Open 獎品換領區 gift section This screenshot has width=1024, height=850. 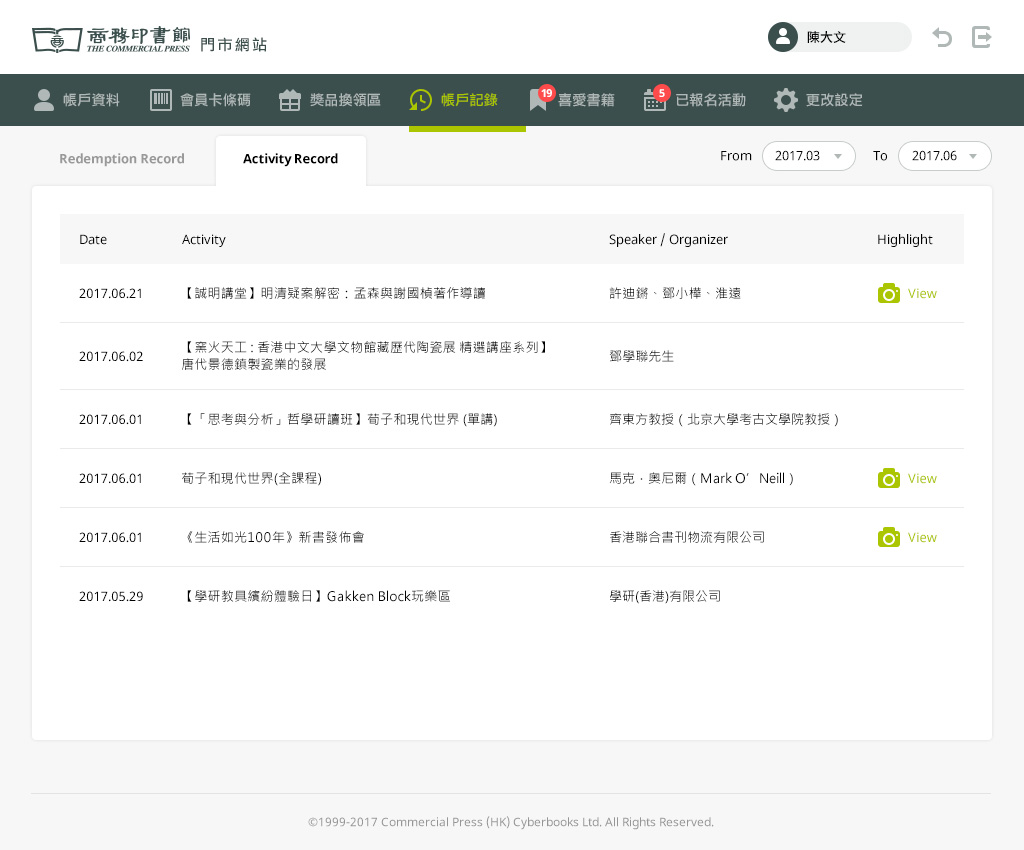coord(329,100)
